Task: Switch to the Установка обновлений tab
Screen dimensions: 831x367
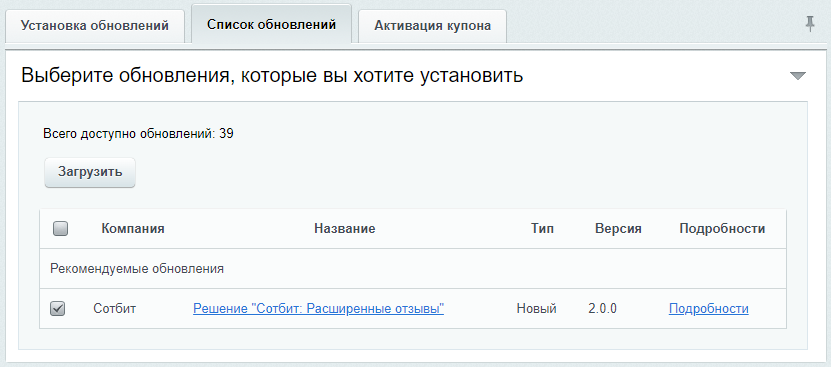Action: pyautogui.click(x=95, y=26)
